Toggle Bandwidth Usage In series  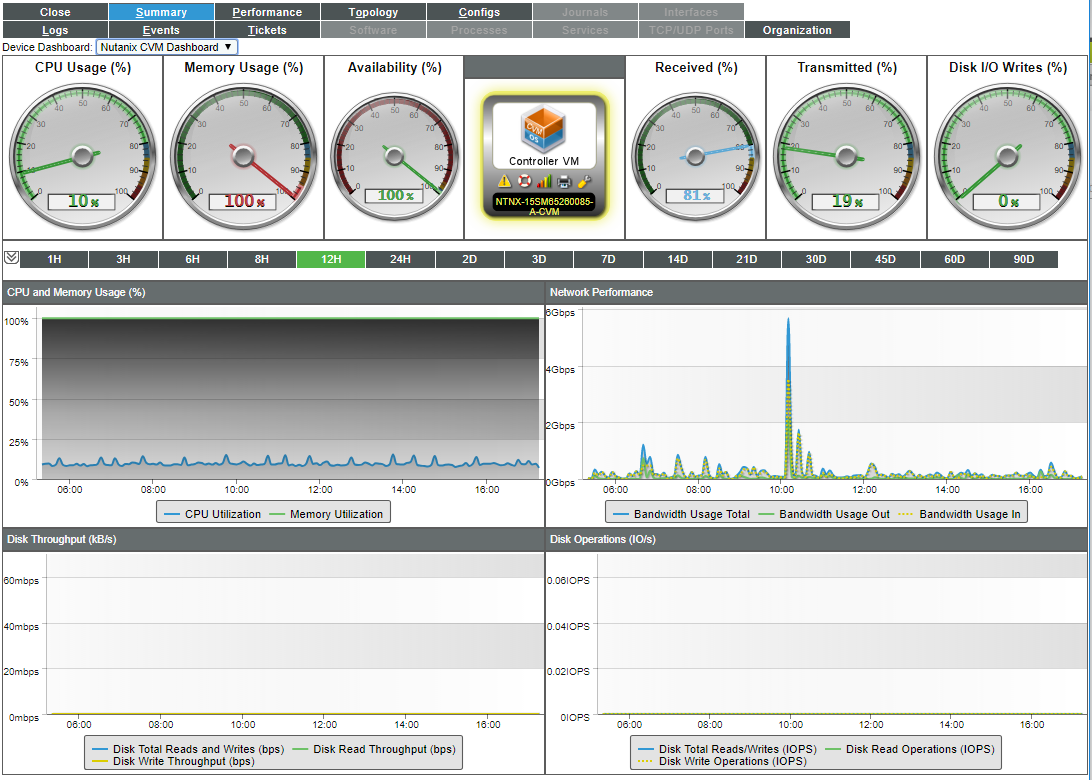pyautogui.click(x=959, y=514)
